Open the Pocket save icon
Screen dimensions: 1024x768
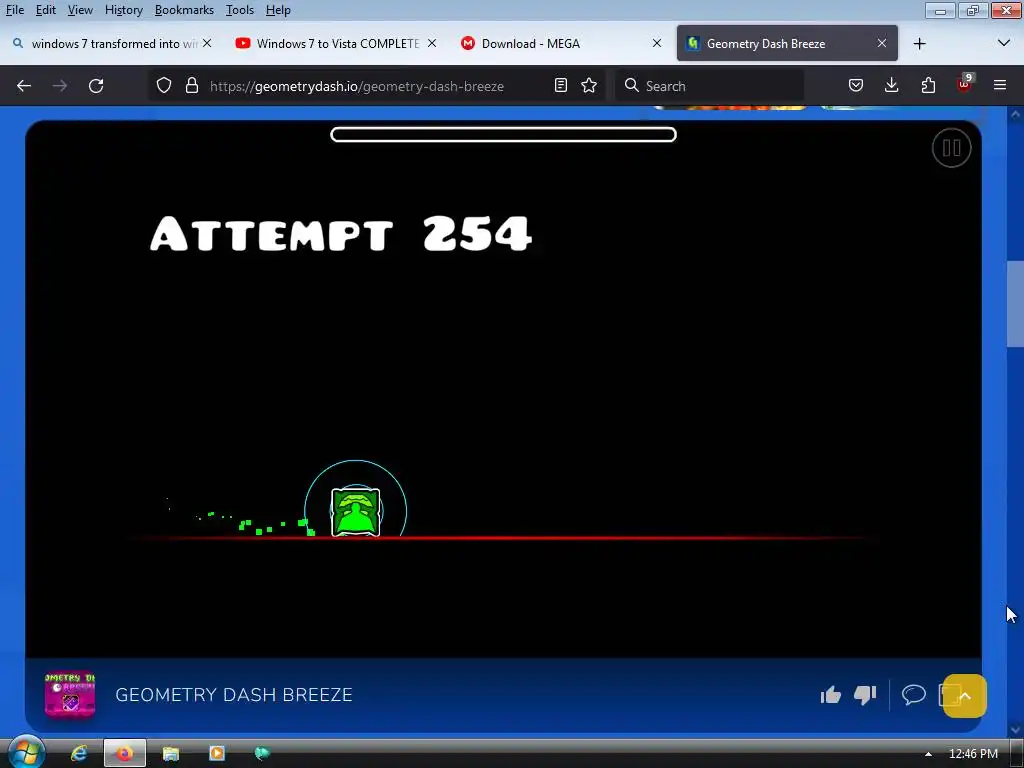(x=856, y=86)
